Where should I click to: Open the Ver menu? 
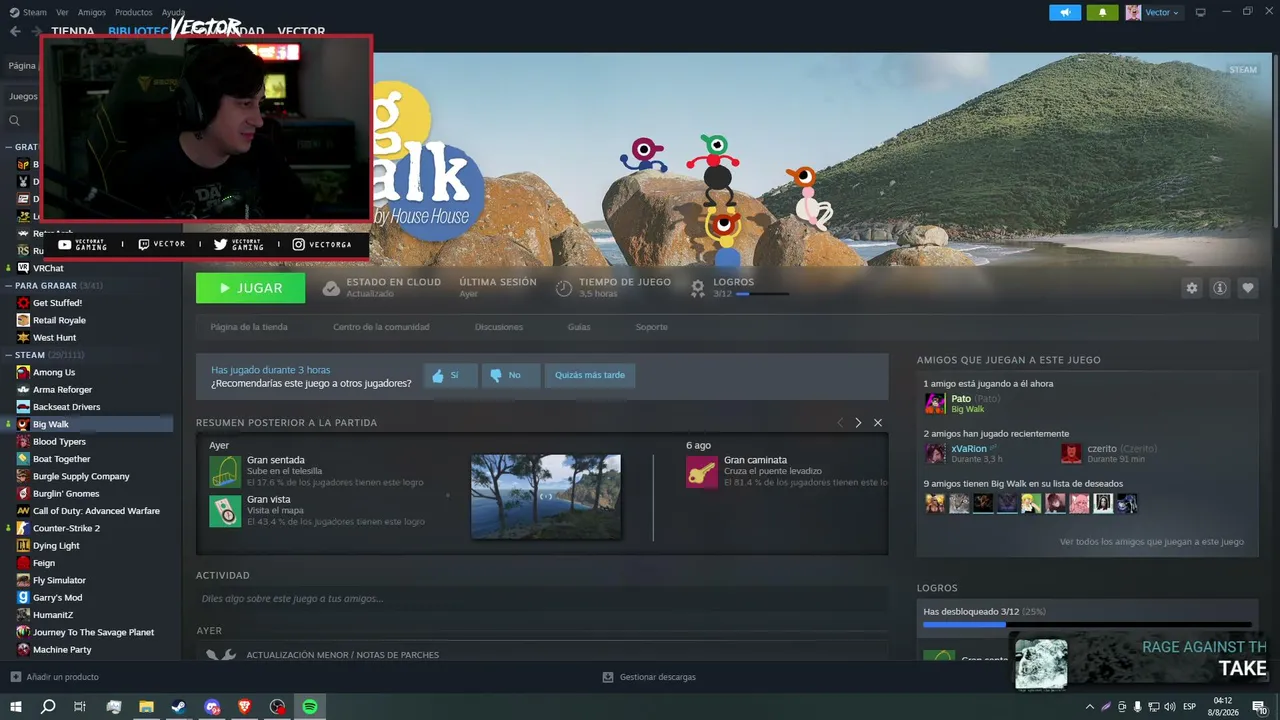pyautogui.click(x=62, y=12)
